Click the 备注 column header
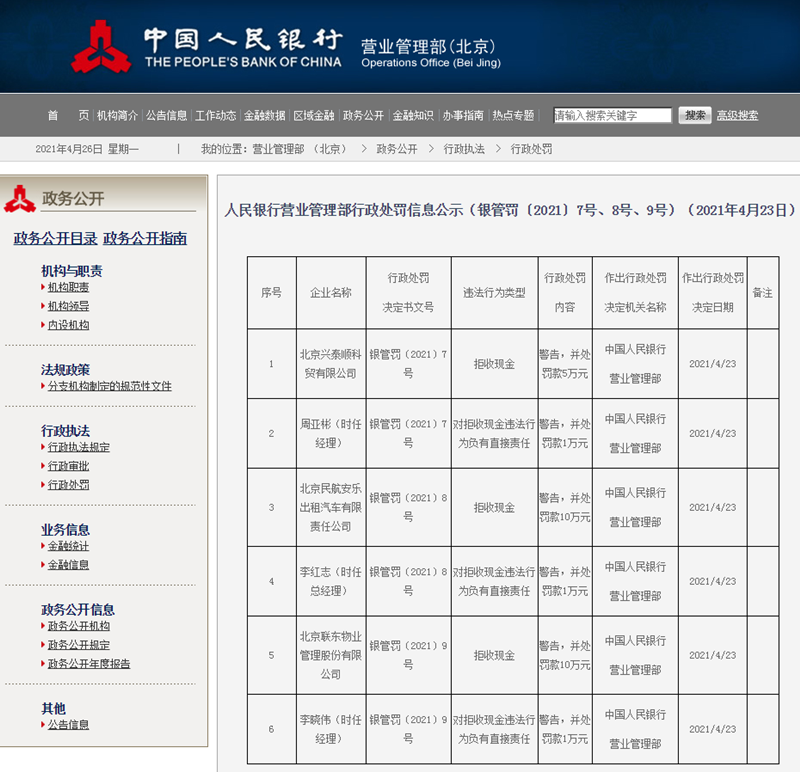Viewport: 800px width, 772px height. tap(763, 293)
